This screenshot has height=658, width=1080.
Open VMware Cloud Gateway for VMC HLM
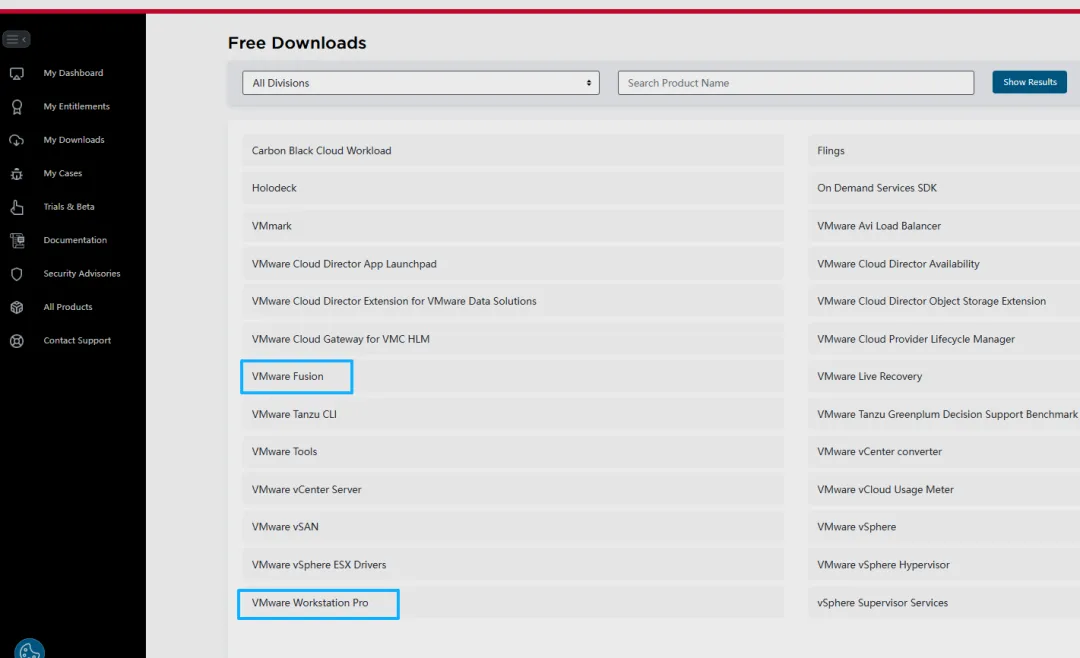pyautogui.click(x=513, y=339)
